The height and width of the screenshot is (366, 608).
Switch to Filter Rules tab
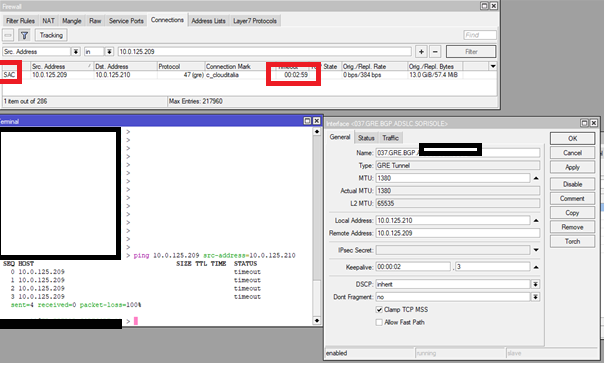tap(21, 21)
